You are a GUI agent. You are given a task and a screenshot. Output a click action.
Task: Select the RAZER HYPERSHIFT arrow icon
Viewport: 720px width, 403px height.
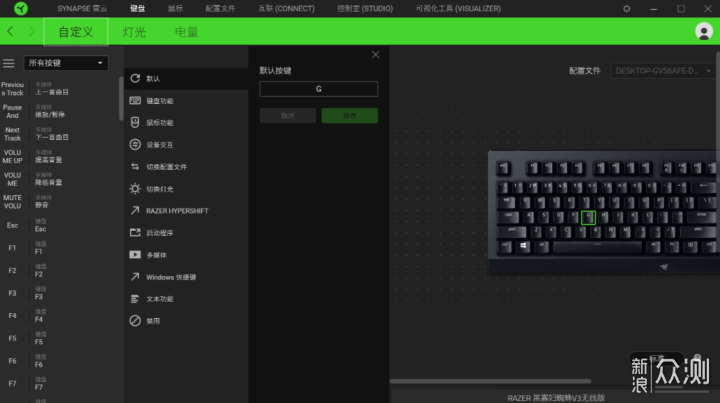[x=135, y=211]
